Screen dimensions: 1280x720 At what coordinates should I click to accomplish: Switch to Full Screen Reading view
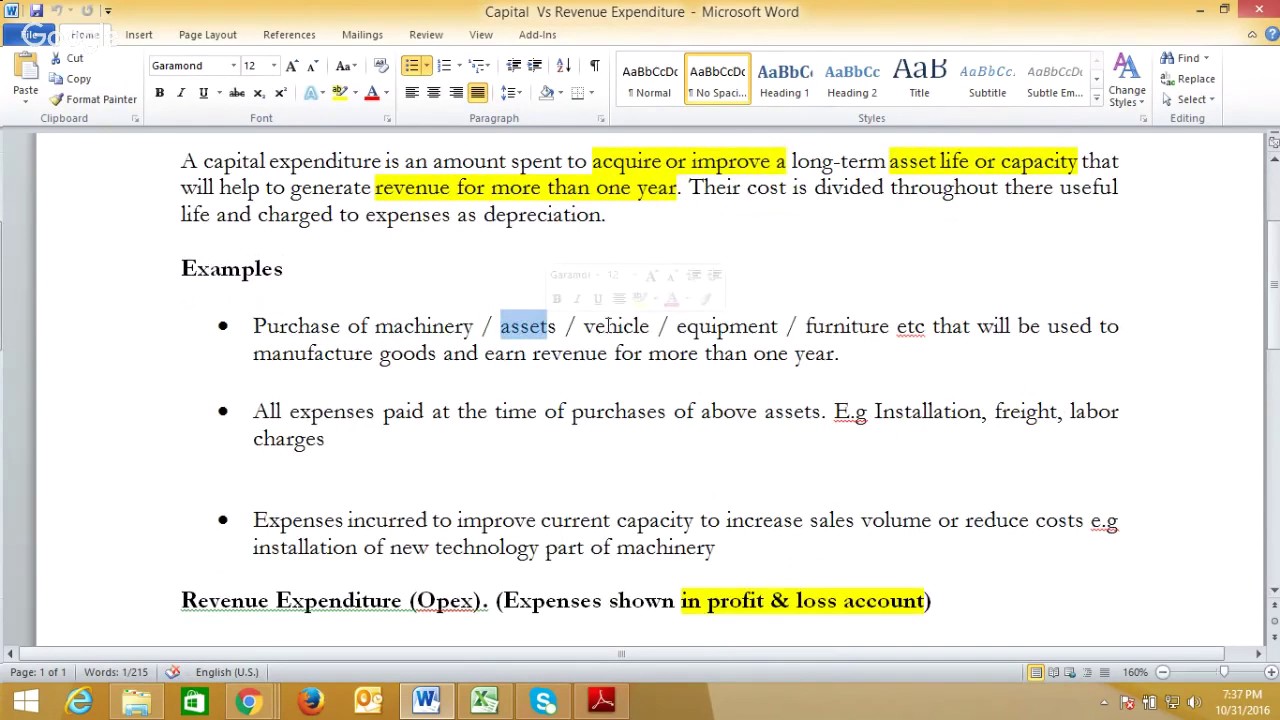(x=1053, y=672)
